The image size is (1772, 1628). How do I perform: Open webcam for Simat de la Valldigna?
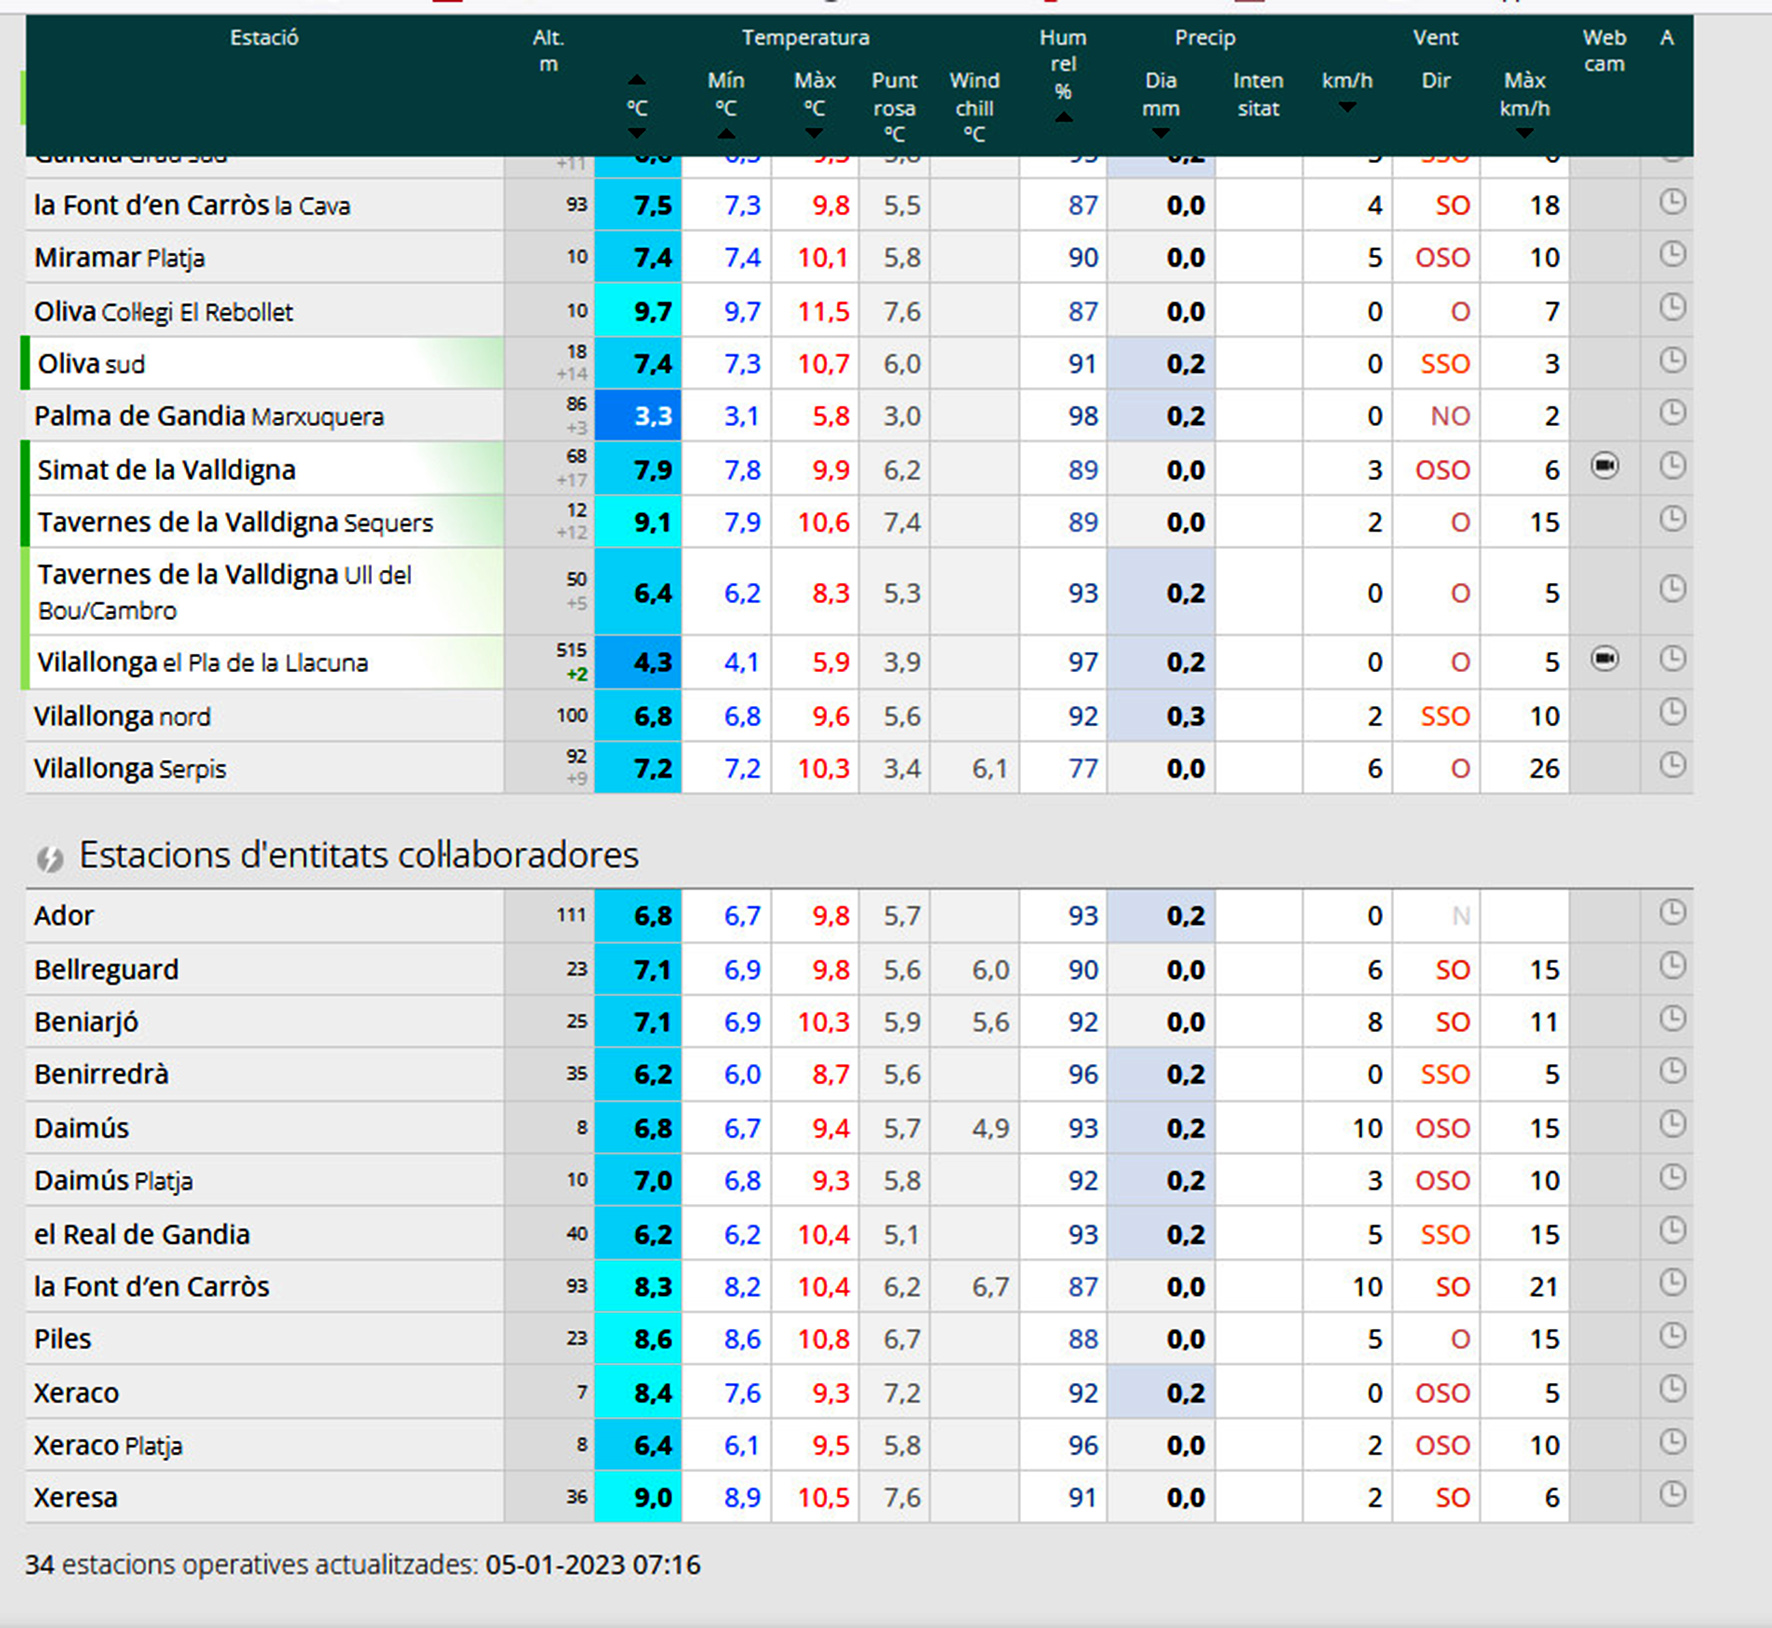coord(1605,466)
